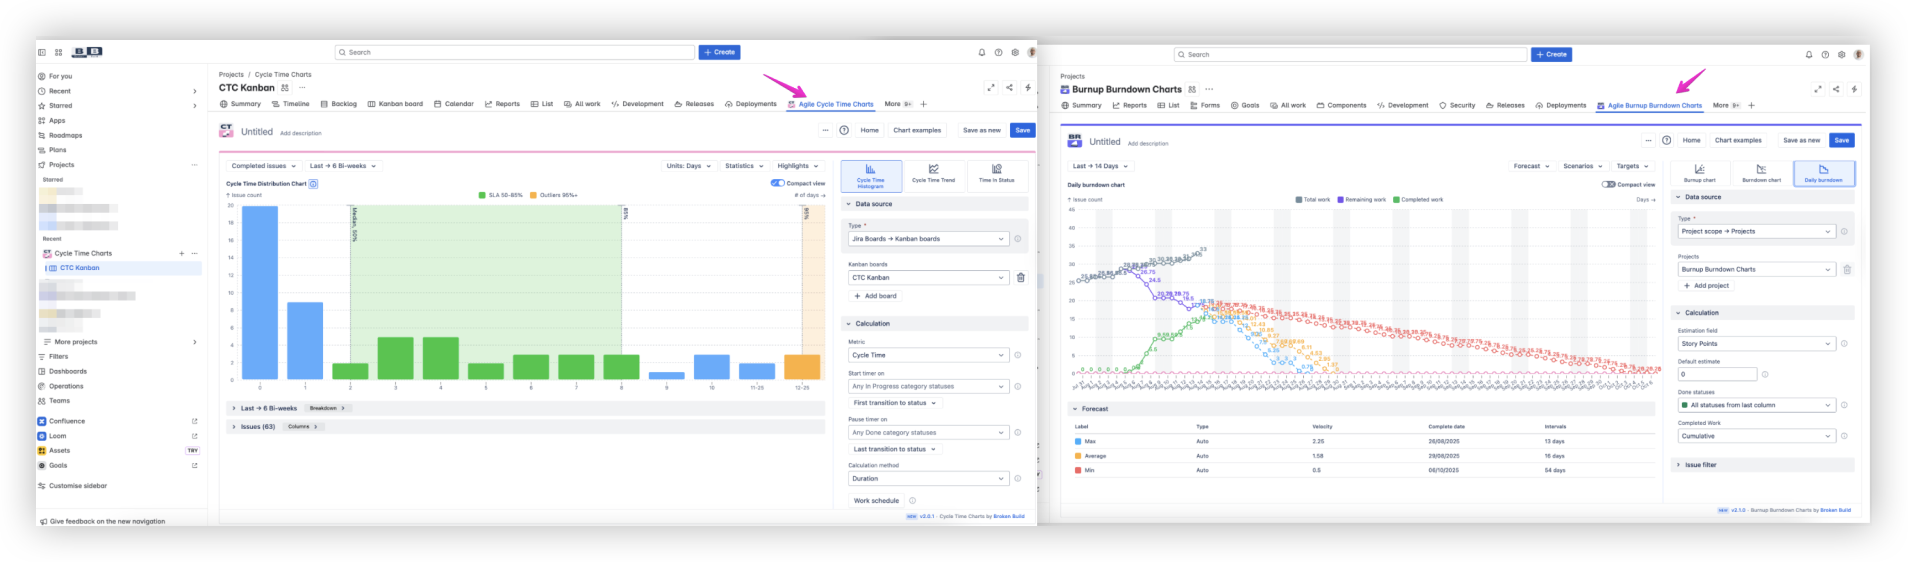
Task: Open the Agile Burnup Burndown Charts tab
Action: 1649,105
